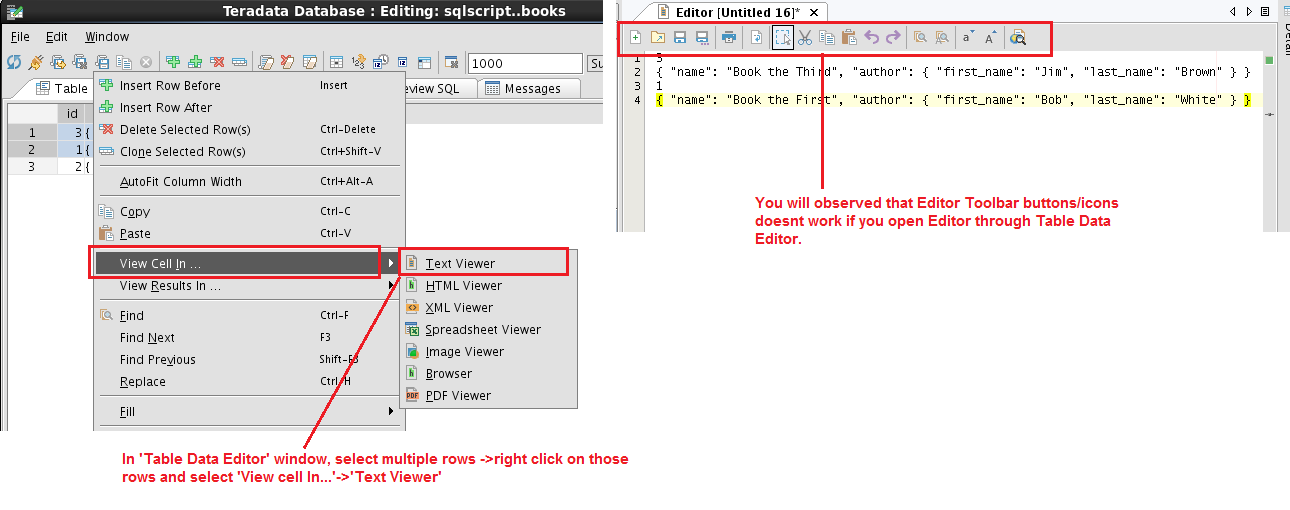The image size is (1290, 510).
Task: Click the Cut scissors icon in Editor toolbar
Action: click(x=805, y=38)
